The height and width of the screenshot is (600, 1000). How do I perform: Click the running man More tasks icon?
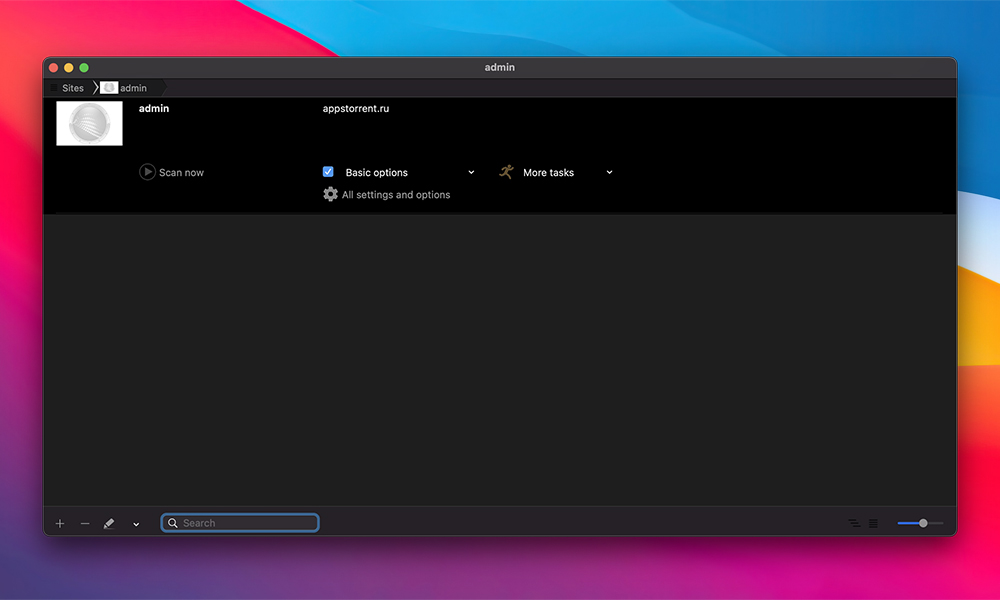tap(506, 172)
